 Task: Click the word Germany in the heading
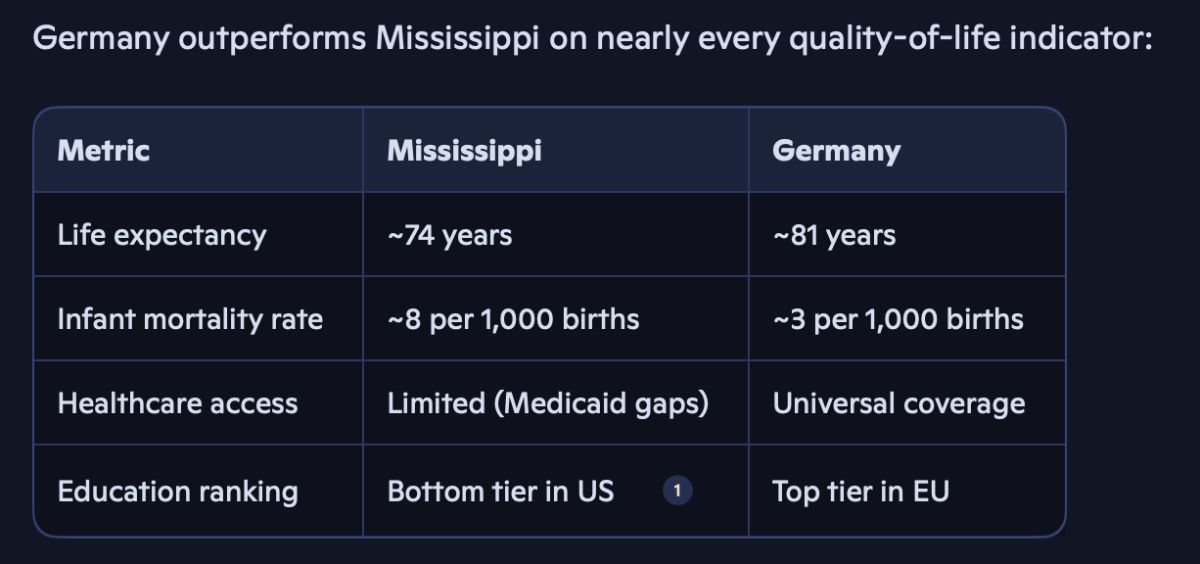click(99, 41)
